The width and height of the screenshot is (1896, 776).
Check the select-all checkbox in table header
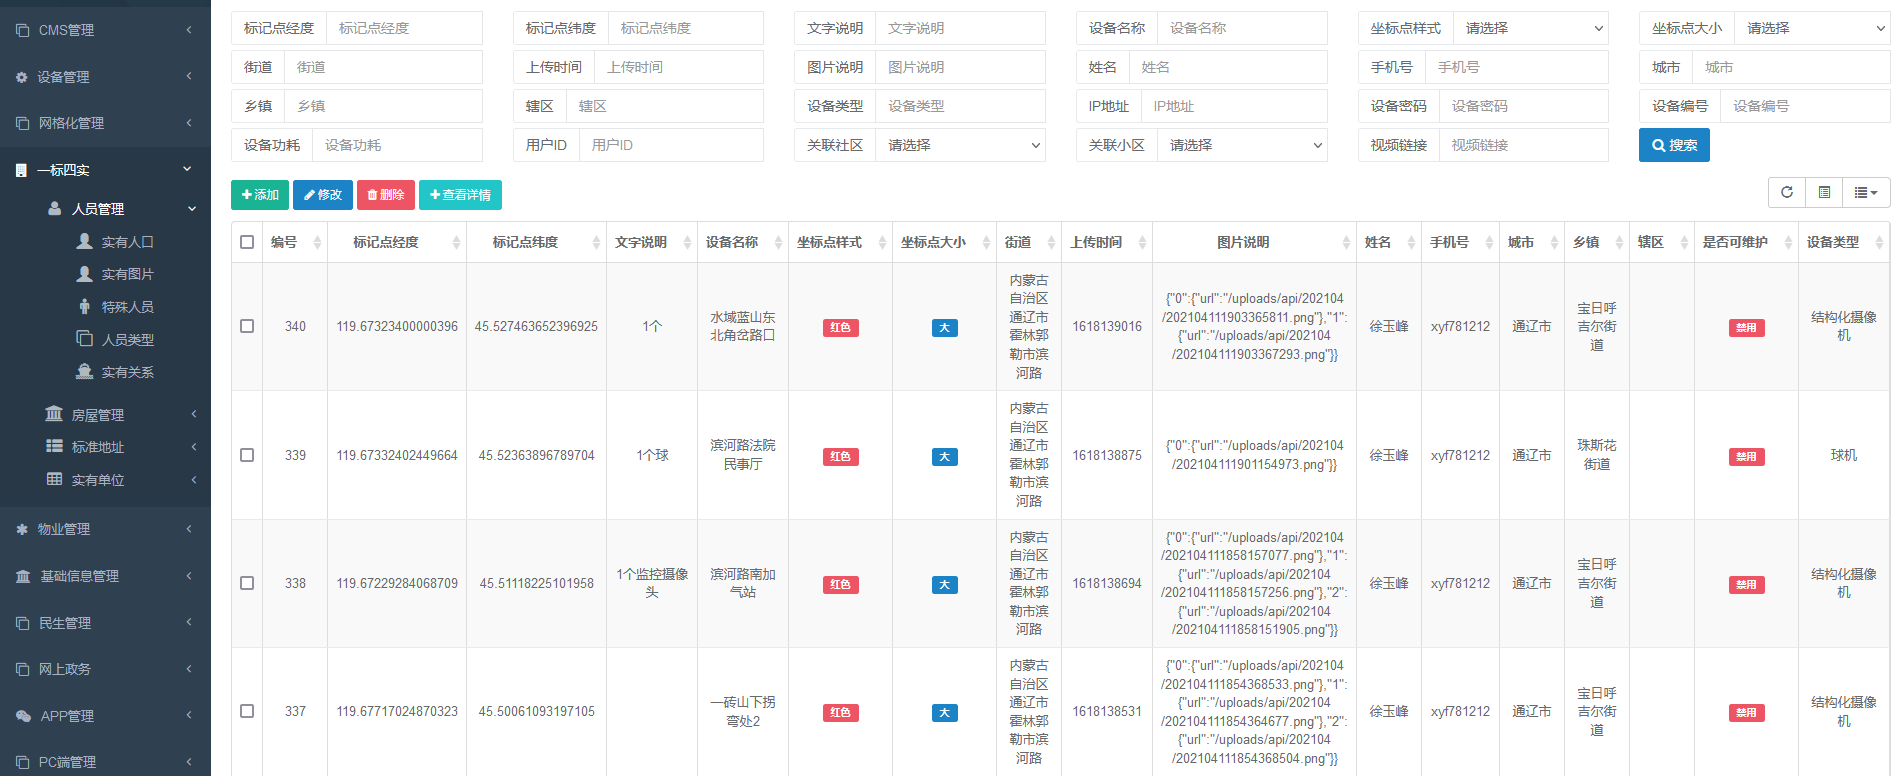point(247,242)
